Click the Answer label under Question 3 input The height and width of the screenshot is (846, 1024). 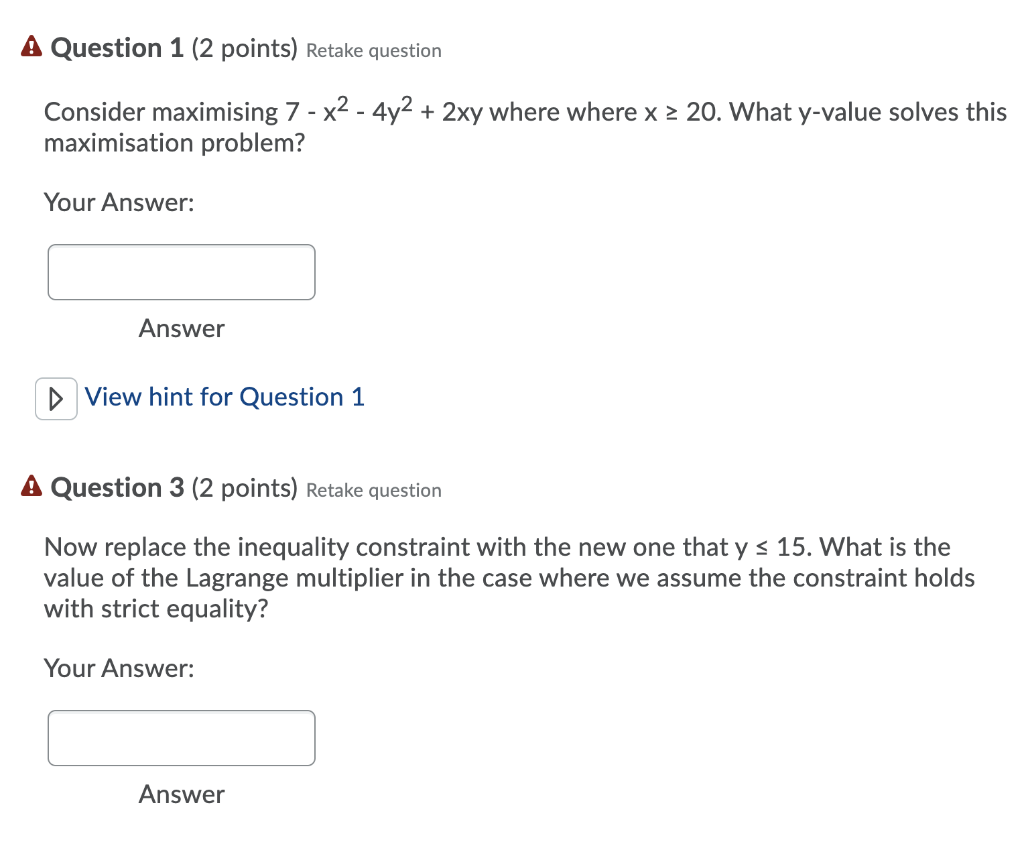181,794
